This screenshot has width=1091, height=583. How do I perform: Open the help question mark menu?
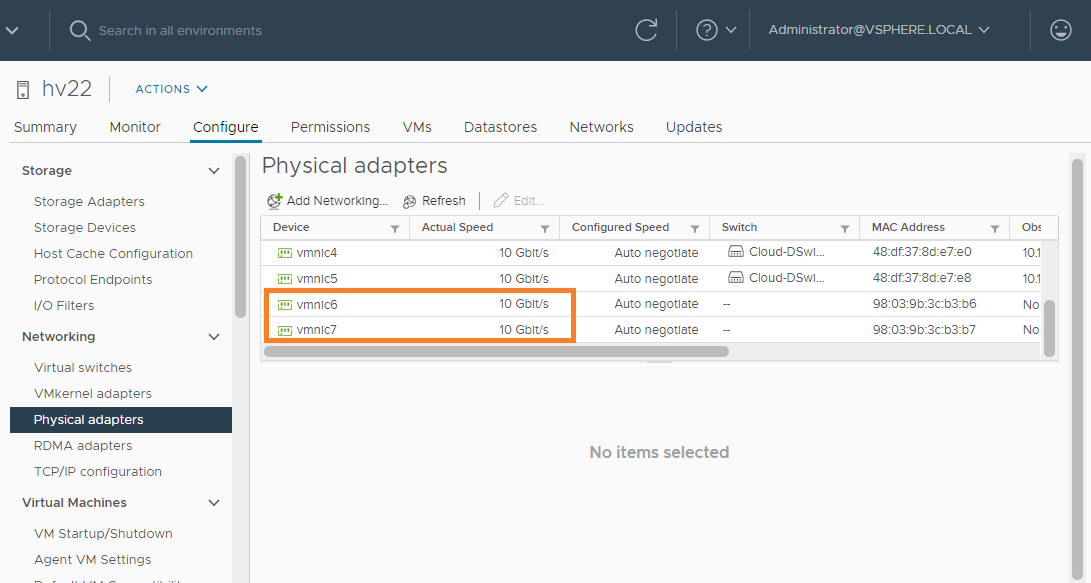[707, 30]
